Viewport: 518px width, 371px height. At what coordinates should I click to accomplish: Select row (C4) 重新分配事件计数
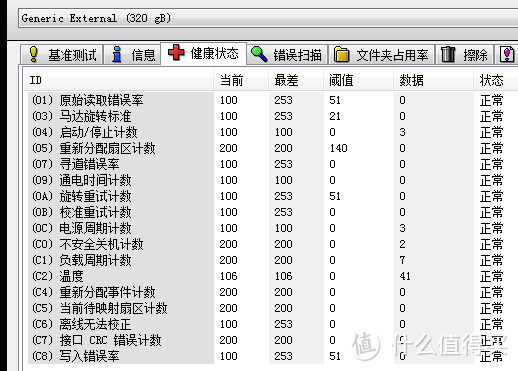coord(272,292)
